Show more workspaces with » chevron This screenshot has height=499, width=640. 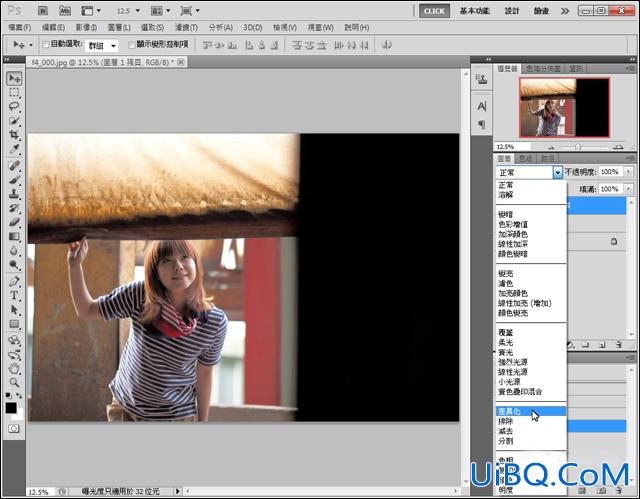(x=565, y=11)
